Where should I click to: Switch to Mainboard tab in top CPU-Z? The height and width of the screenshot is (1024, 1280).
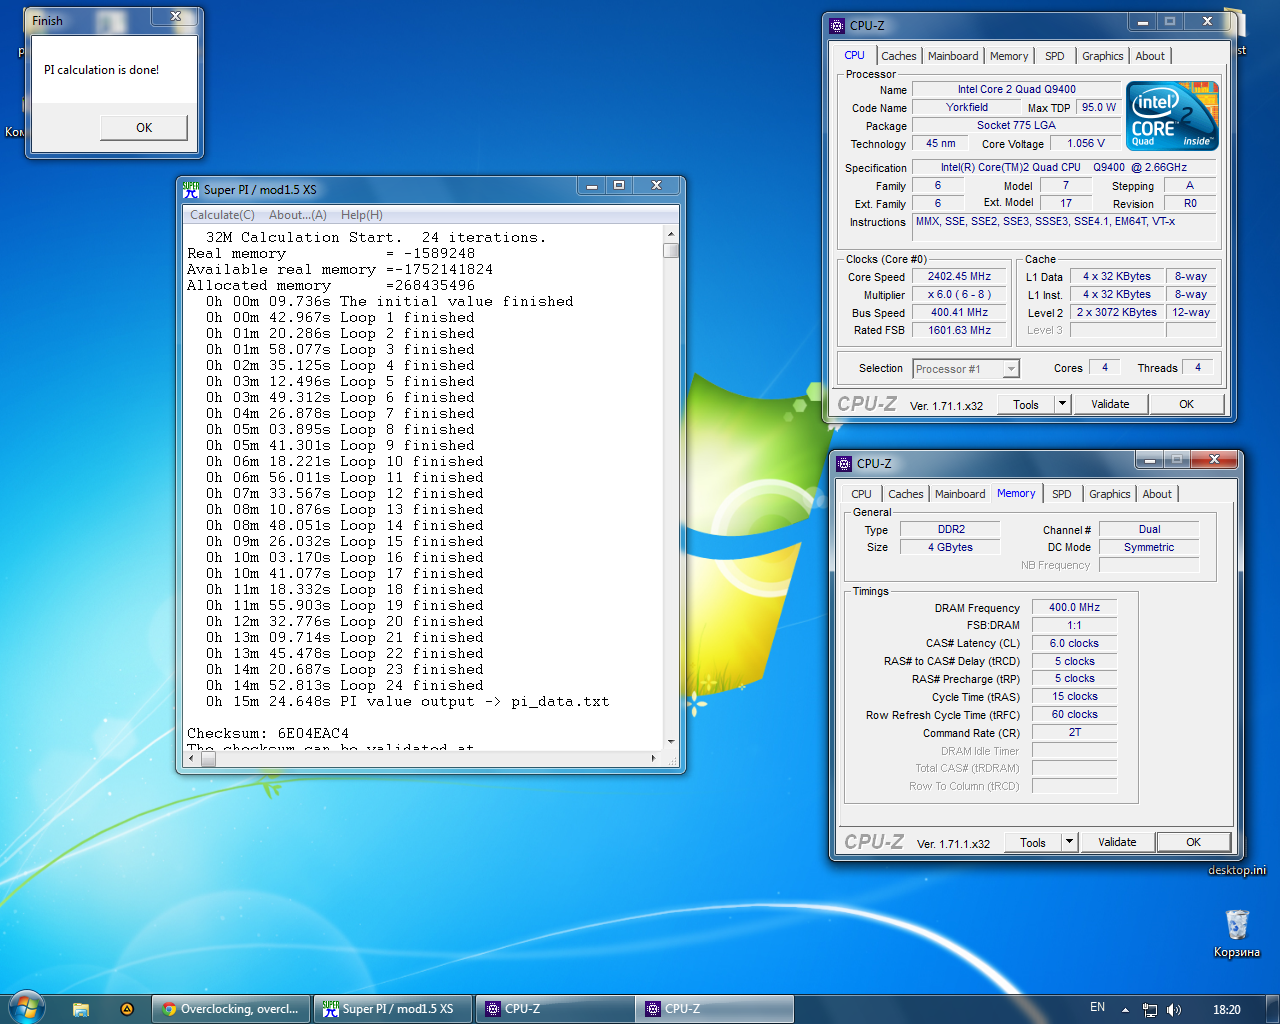click(953, 56)
